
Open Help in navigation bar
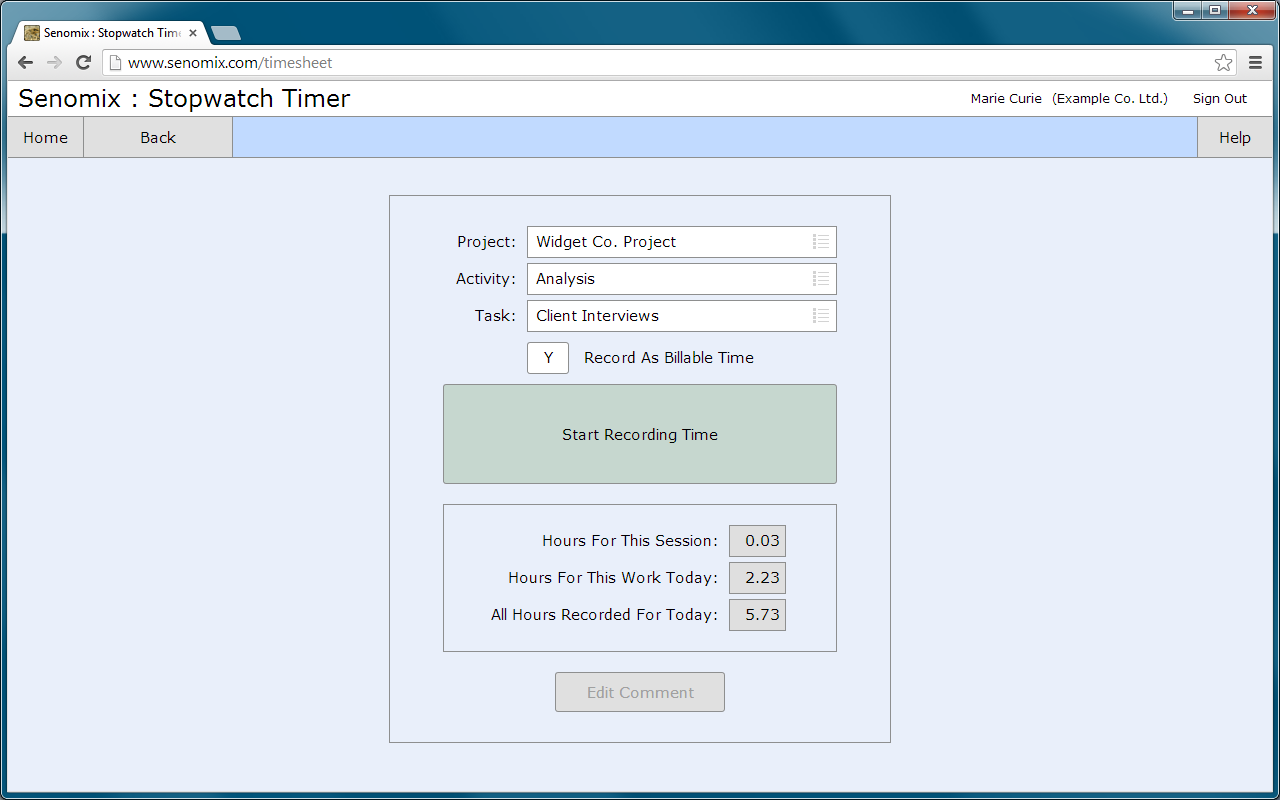[1235, 138]
